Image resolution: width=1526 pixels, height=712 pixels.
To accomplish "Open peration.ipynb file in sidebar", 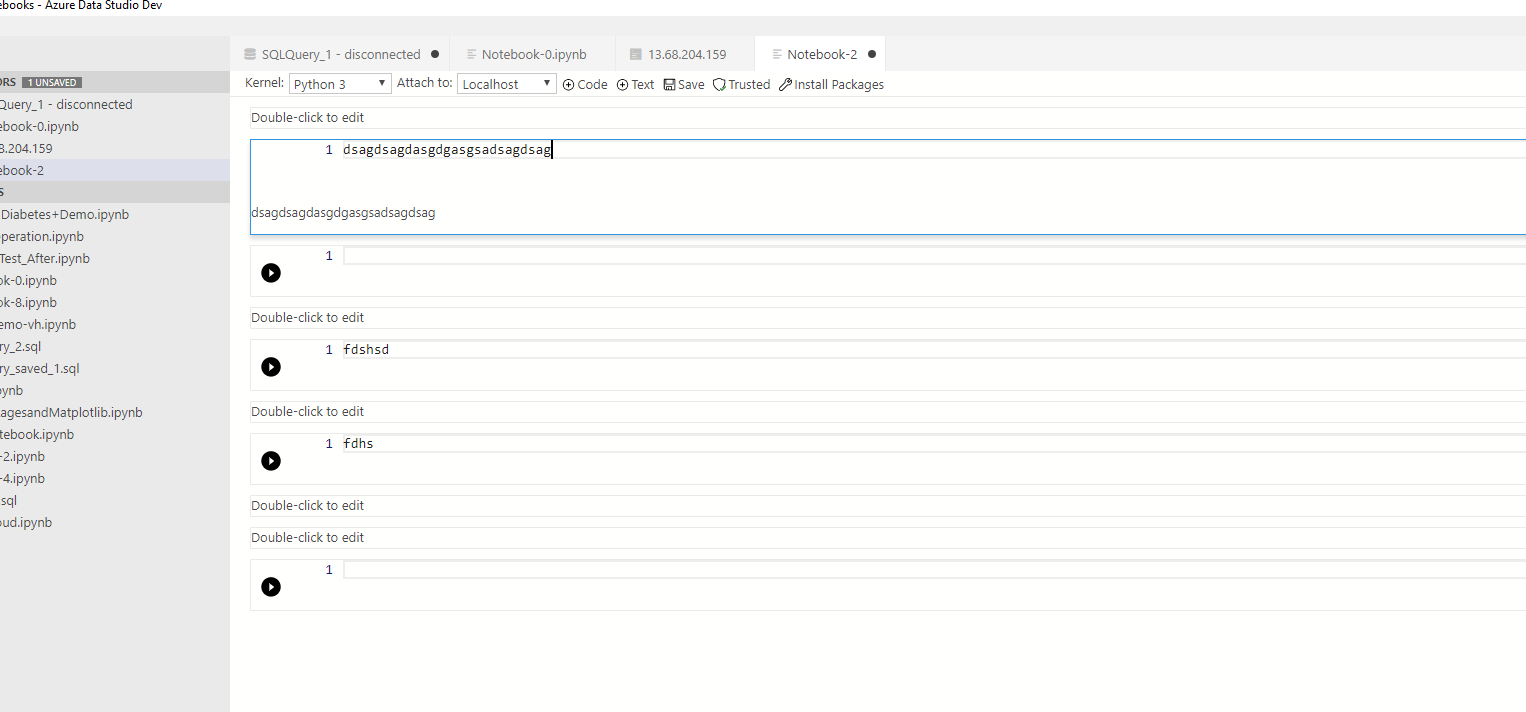I will 115,236.
